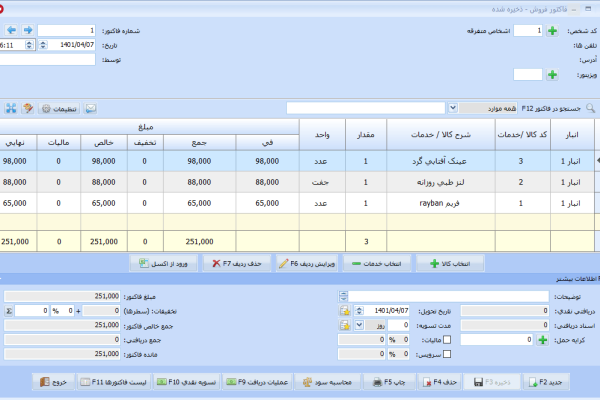The image size is (600, 400).
Task: Click the 251,000 total under جمع column
Action: [199, 242]
